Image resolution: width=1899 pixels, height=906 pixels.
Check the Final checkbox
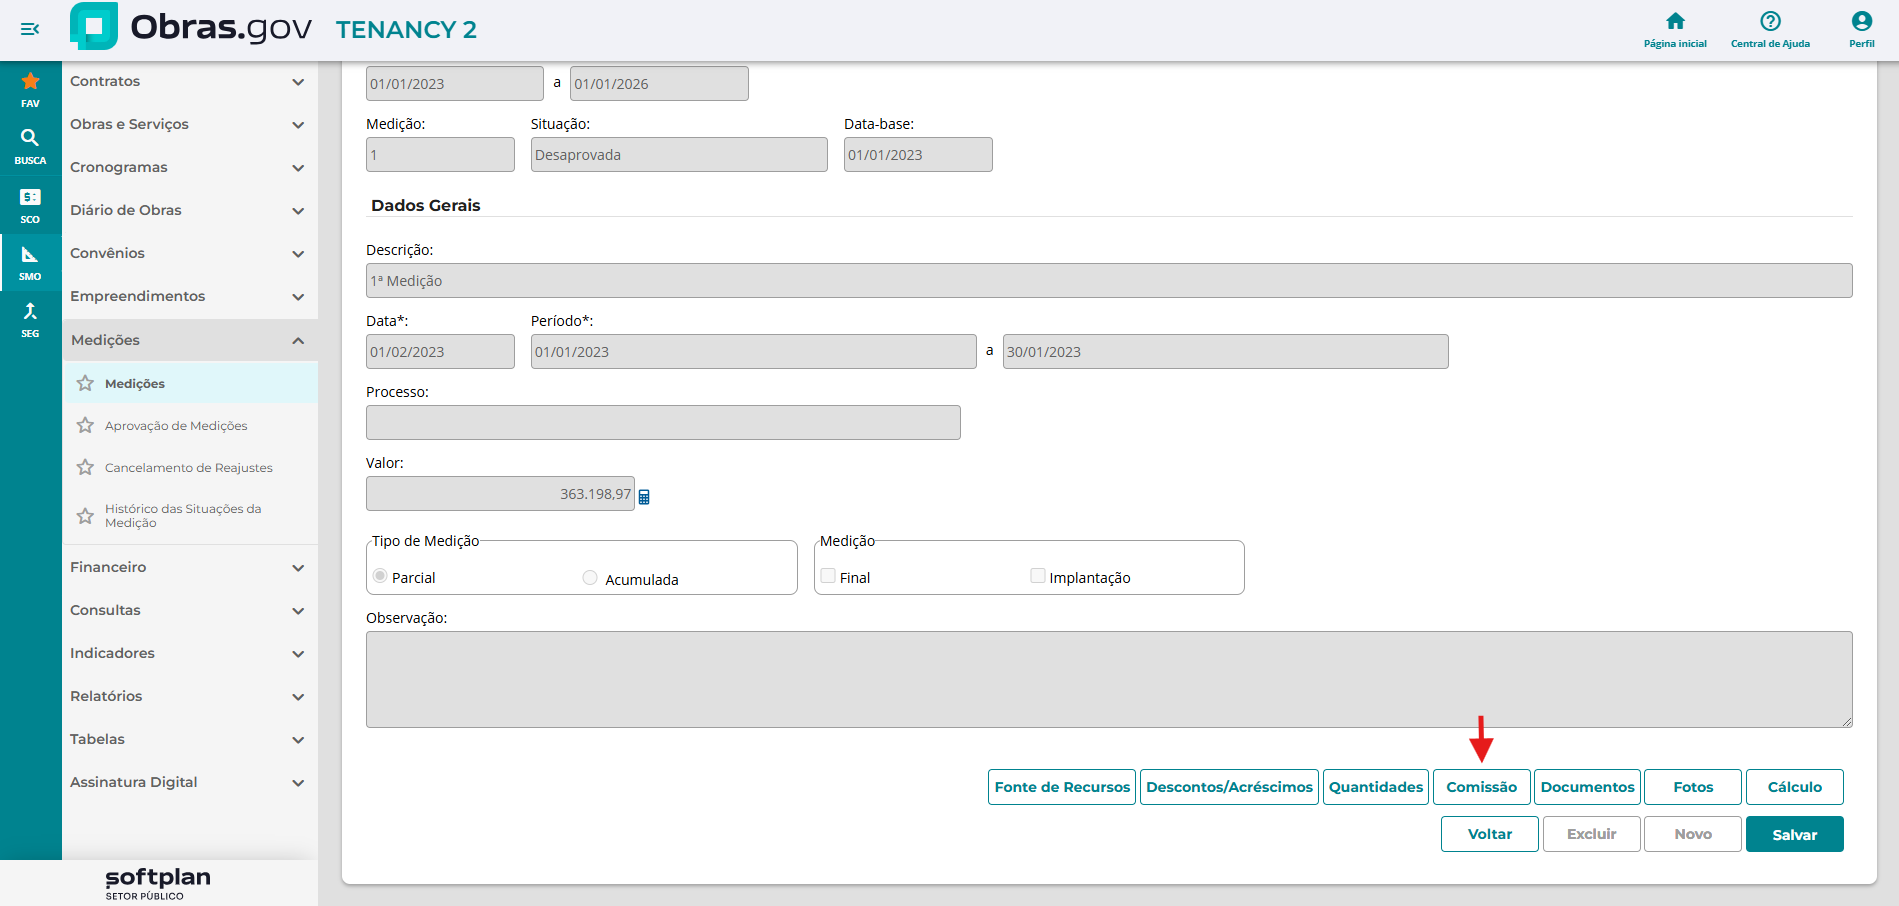coord(828,576)
